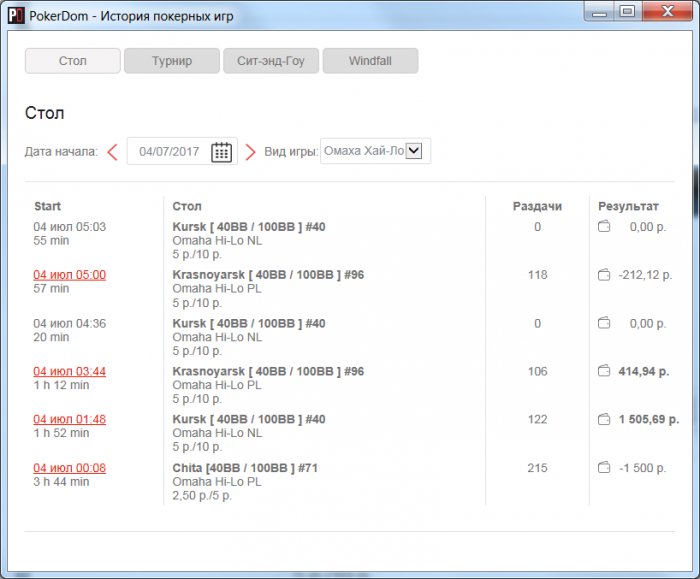Open the 04 июл 03:44 session link
The height and width of the screenshot is (579, 700).
pyautogui.click(x=70, y=371)
